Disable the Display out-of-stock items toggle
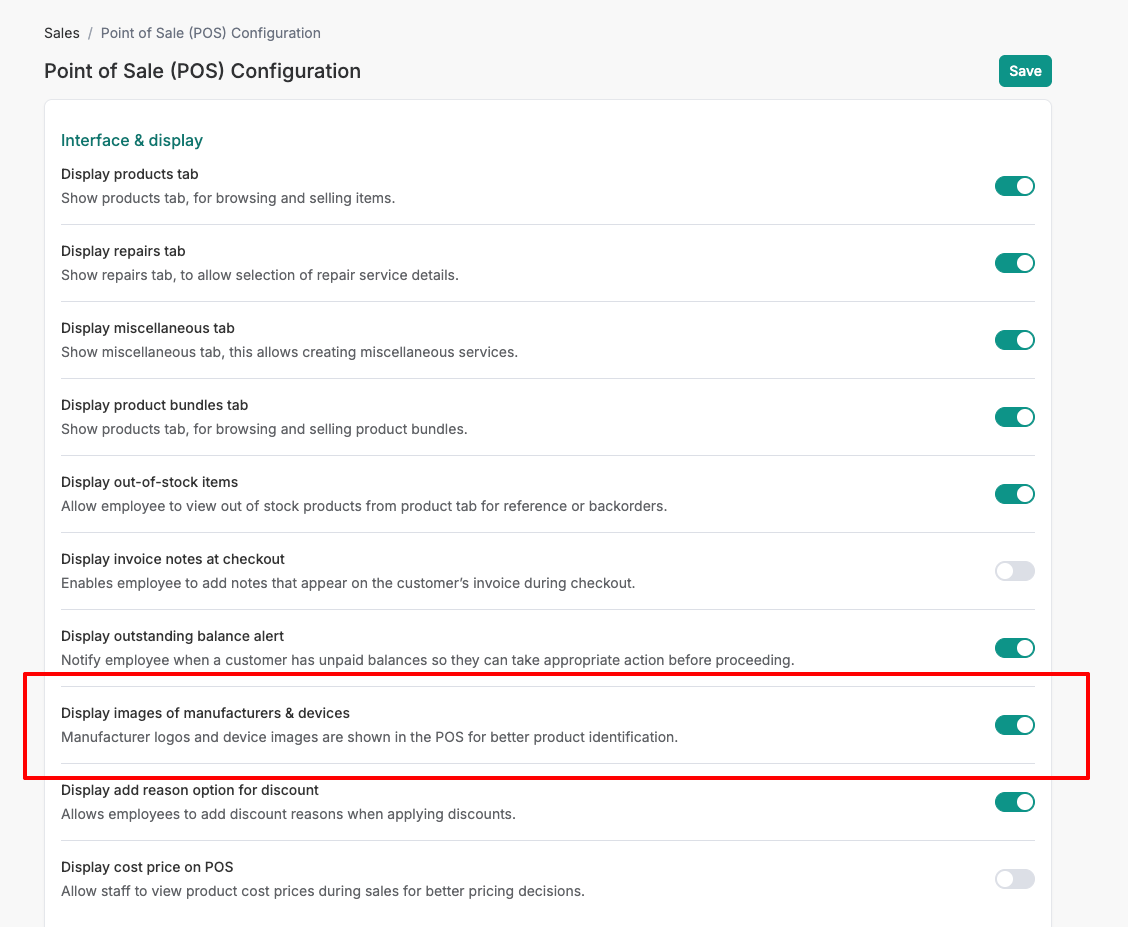This screenshot has height=927, width=1128. coord(1014,494)
